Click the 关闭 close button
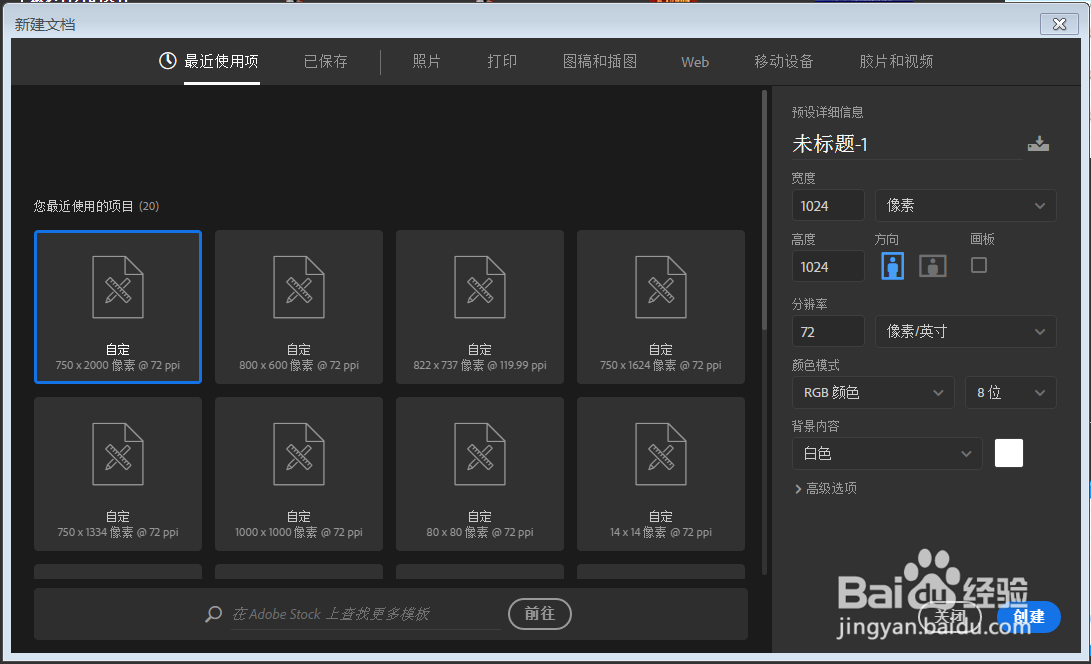The image size is (1091, 664). pyautogui.click(x=950, y=617)
